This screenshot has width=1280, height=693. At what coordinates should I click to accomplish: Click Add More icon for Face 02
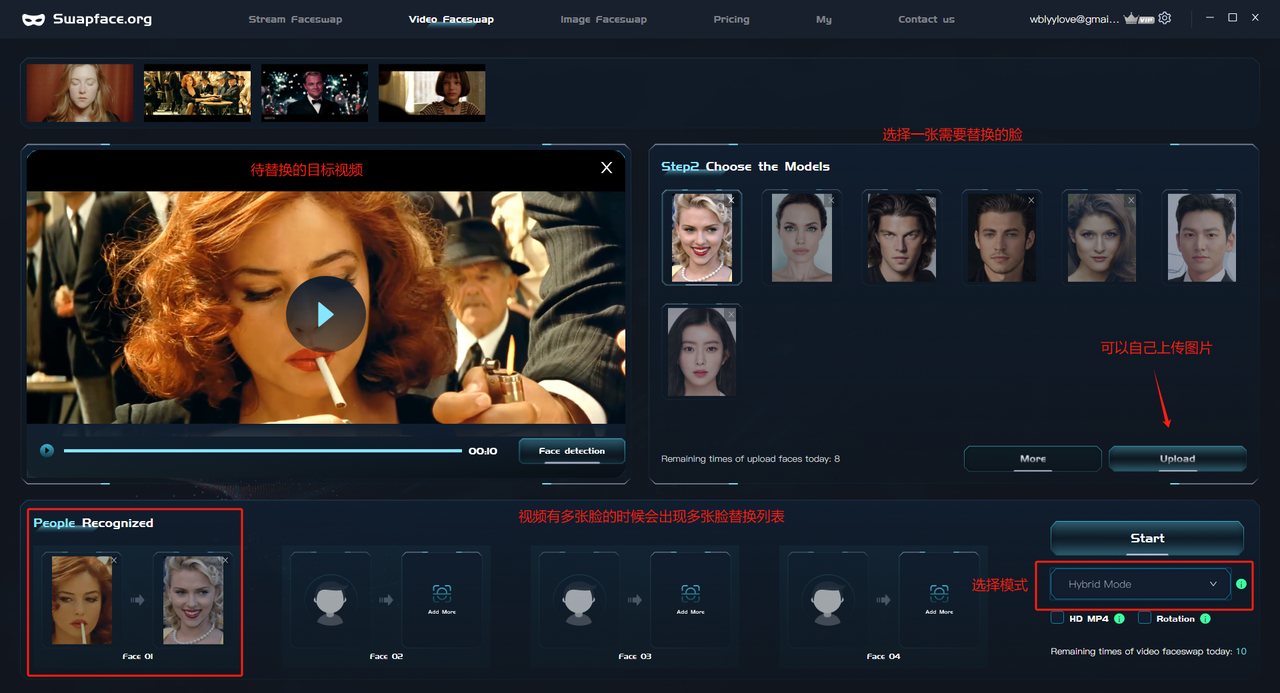coord(441,593)
